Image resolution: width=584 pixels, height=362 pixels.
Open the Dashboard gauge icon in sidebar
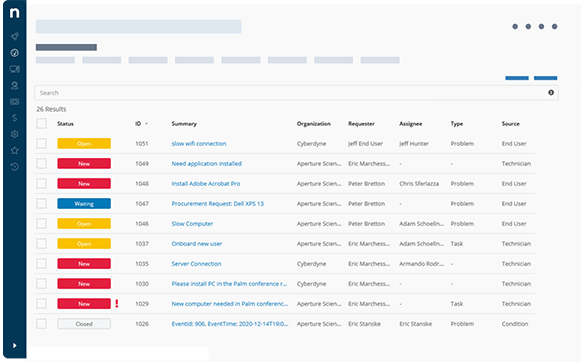pyautogui.click(x=15, y=53)
